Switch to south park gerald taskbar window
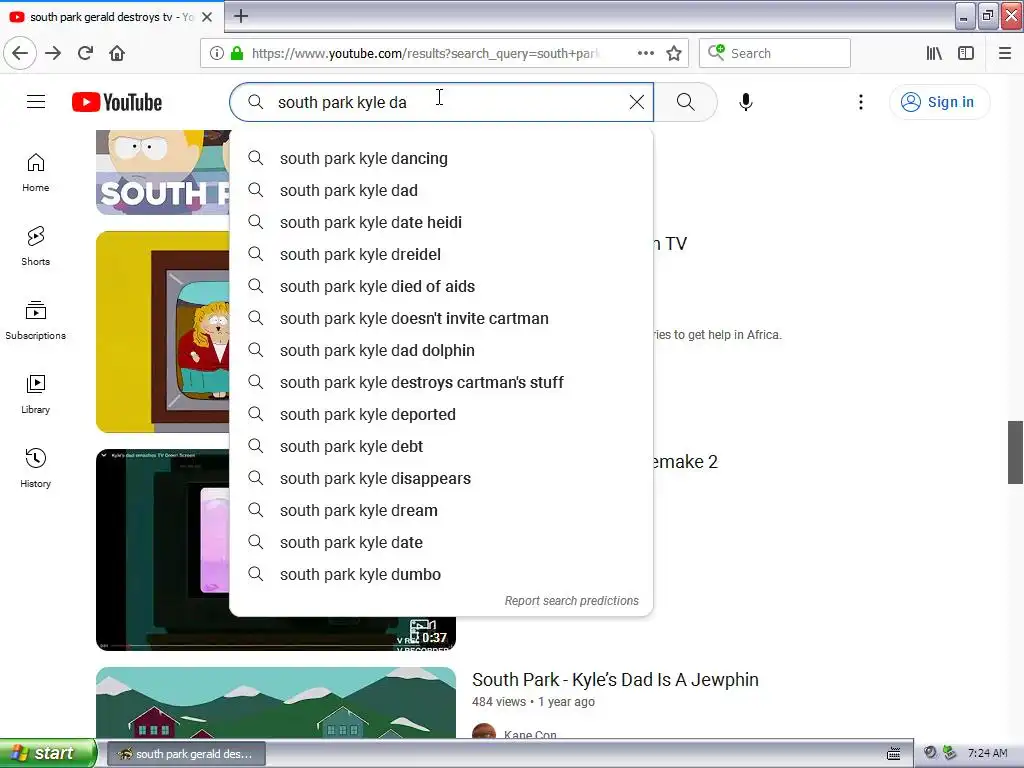 186,754
